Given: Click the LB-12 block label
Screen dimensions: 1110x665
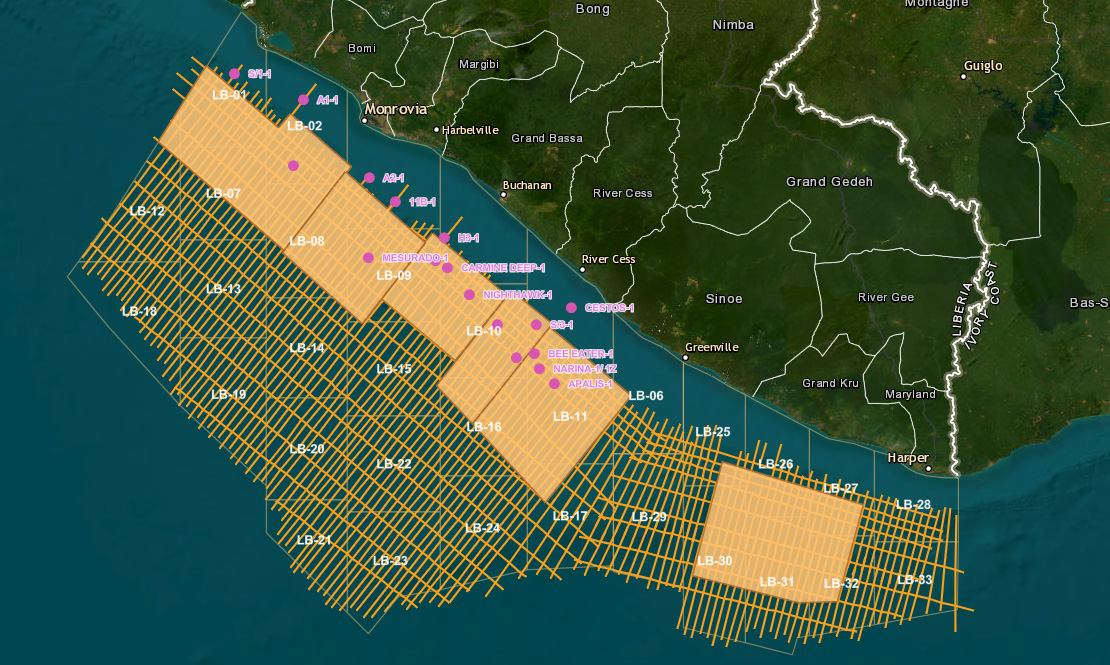Looking at the screenshot, I should (147, 211).
